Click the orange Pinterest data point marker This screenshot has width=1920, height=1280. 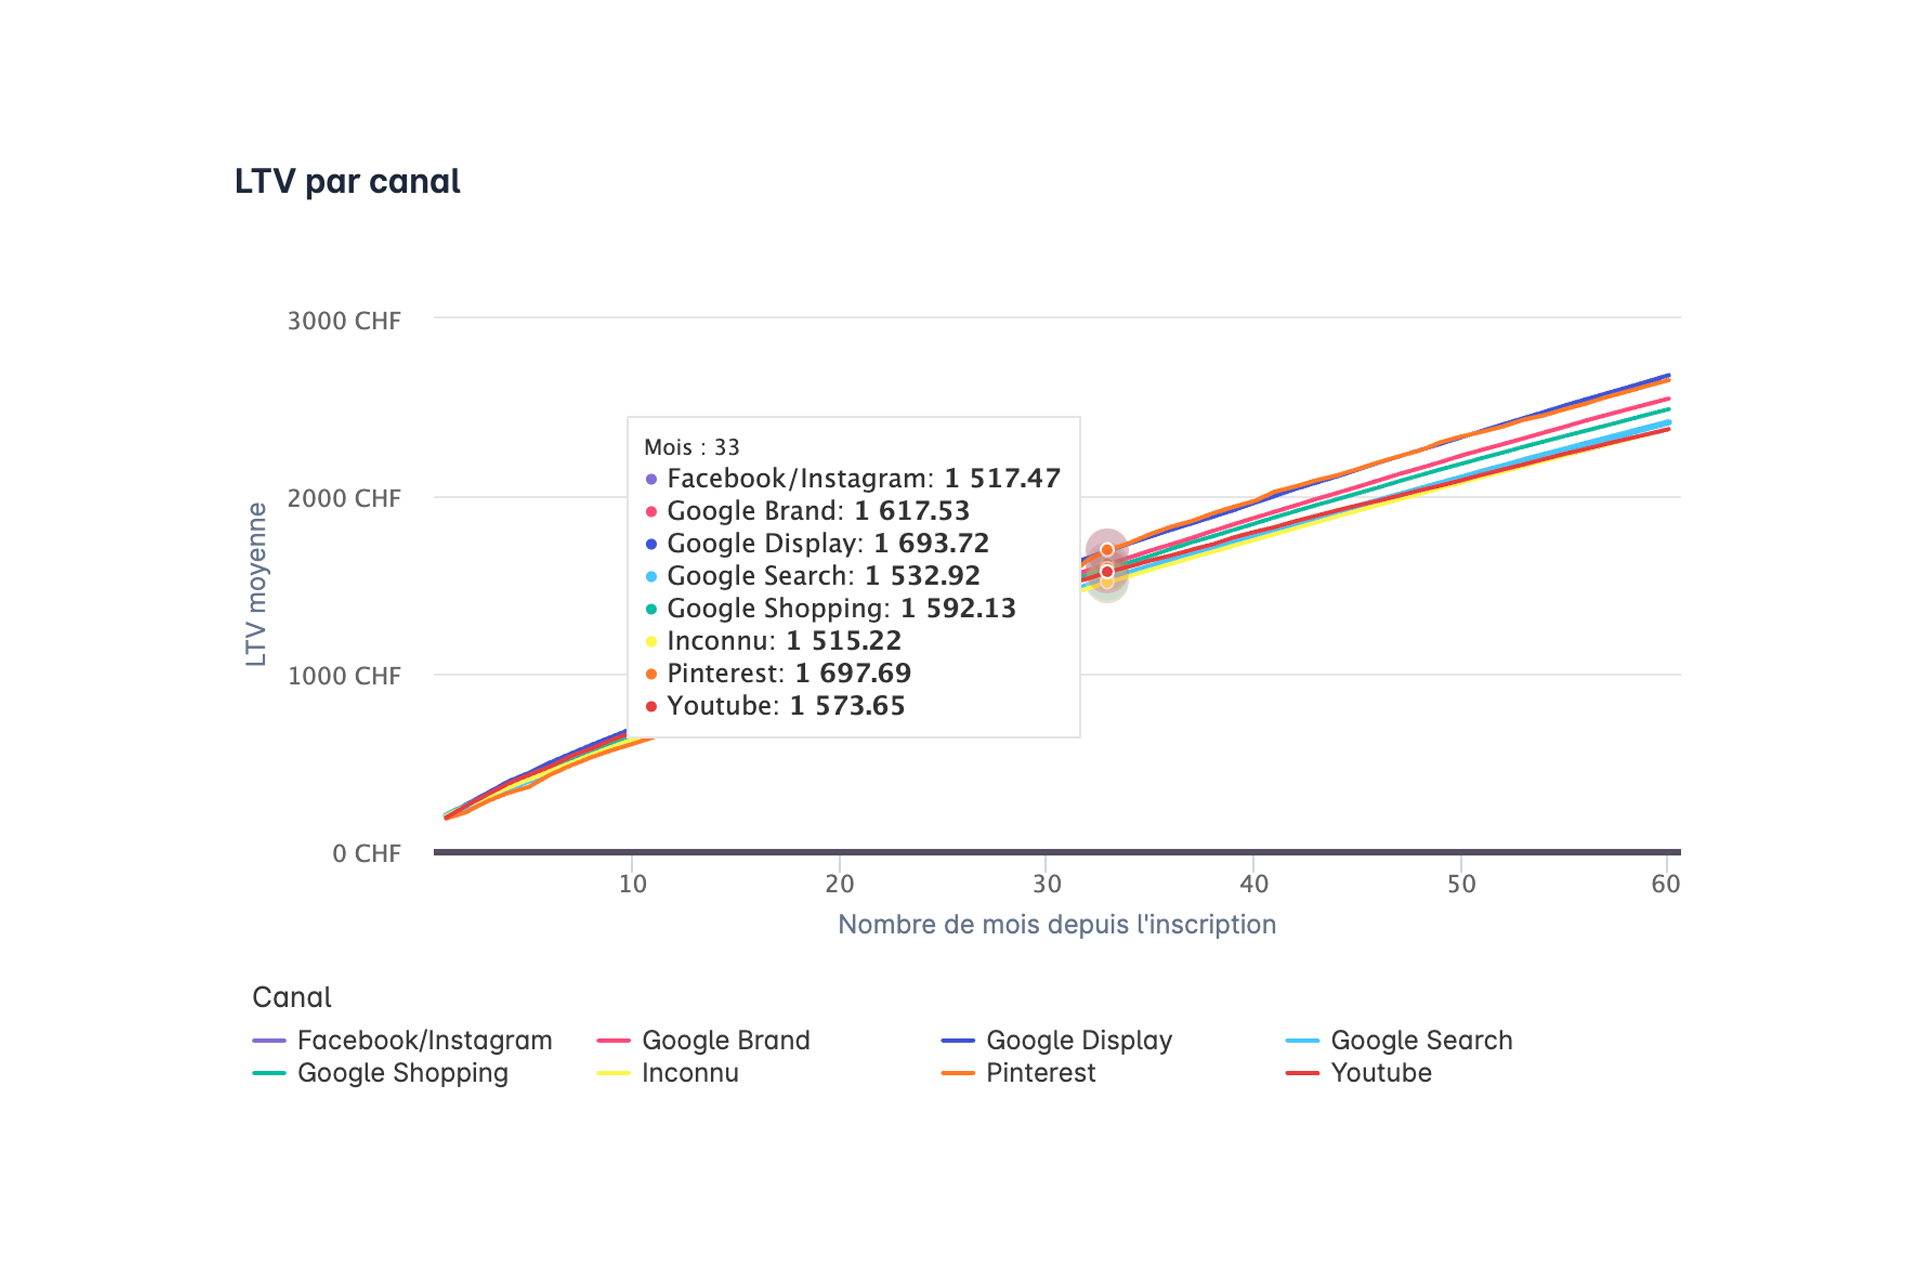point(1107,550)
